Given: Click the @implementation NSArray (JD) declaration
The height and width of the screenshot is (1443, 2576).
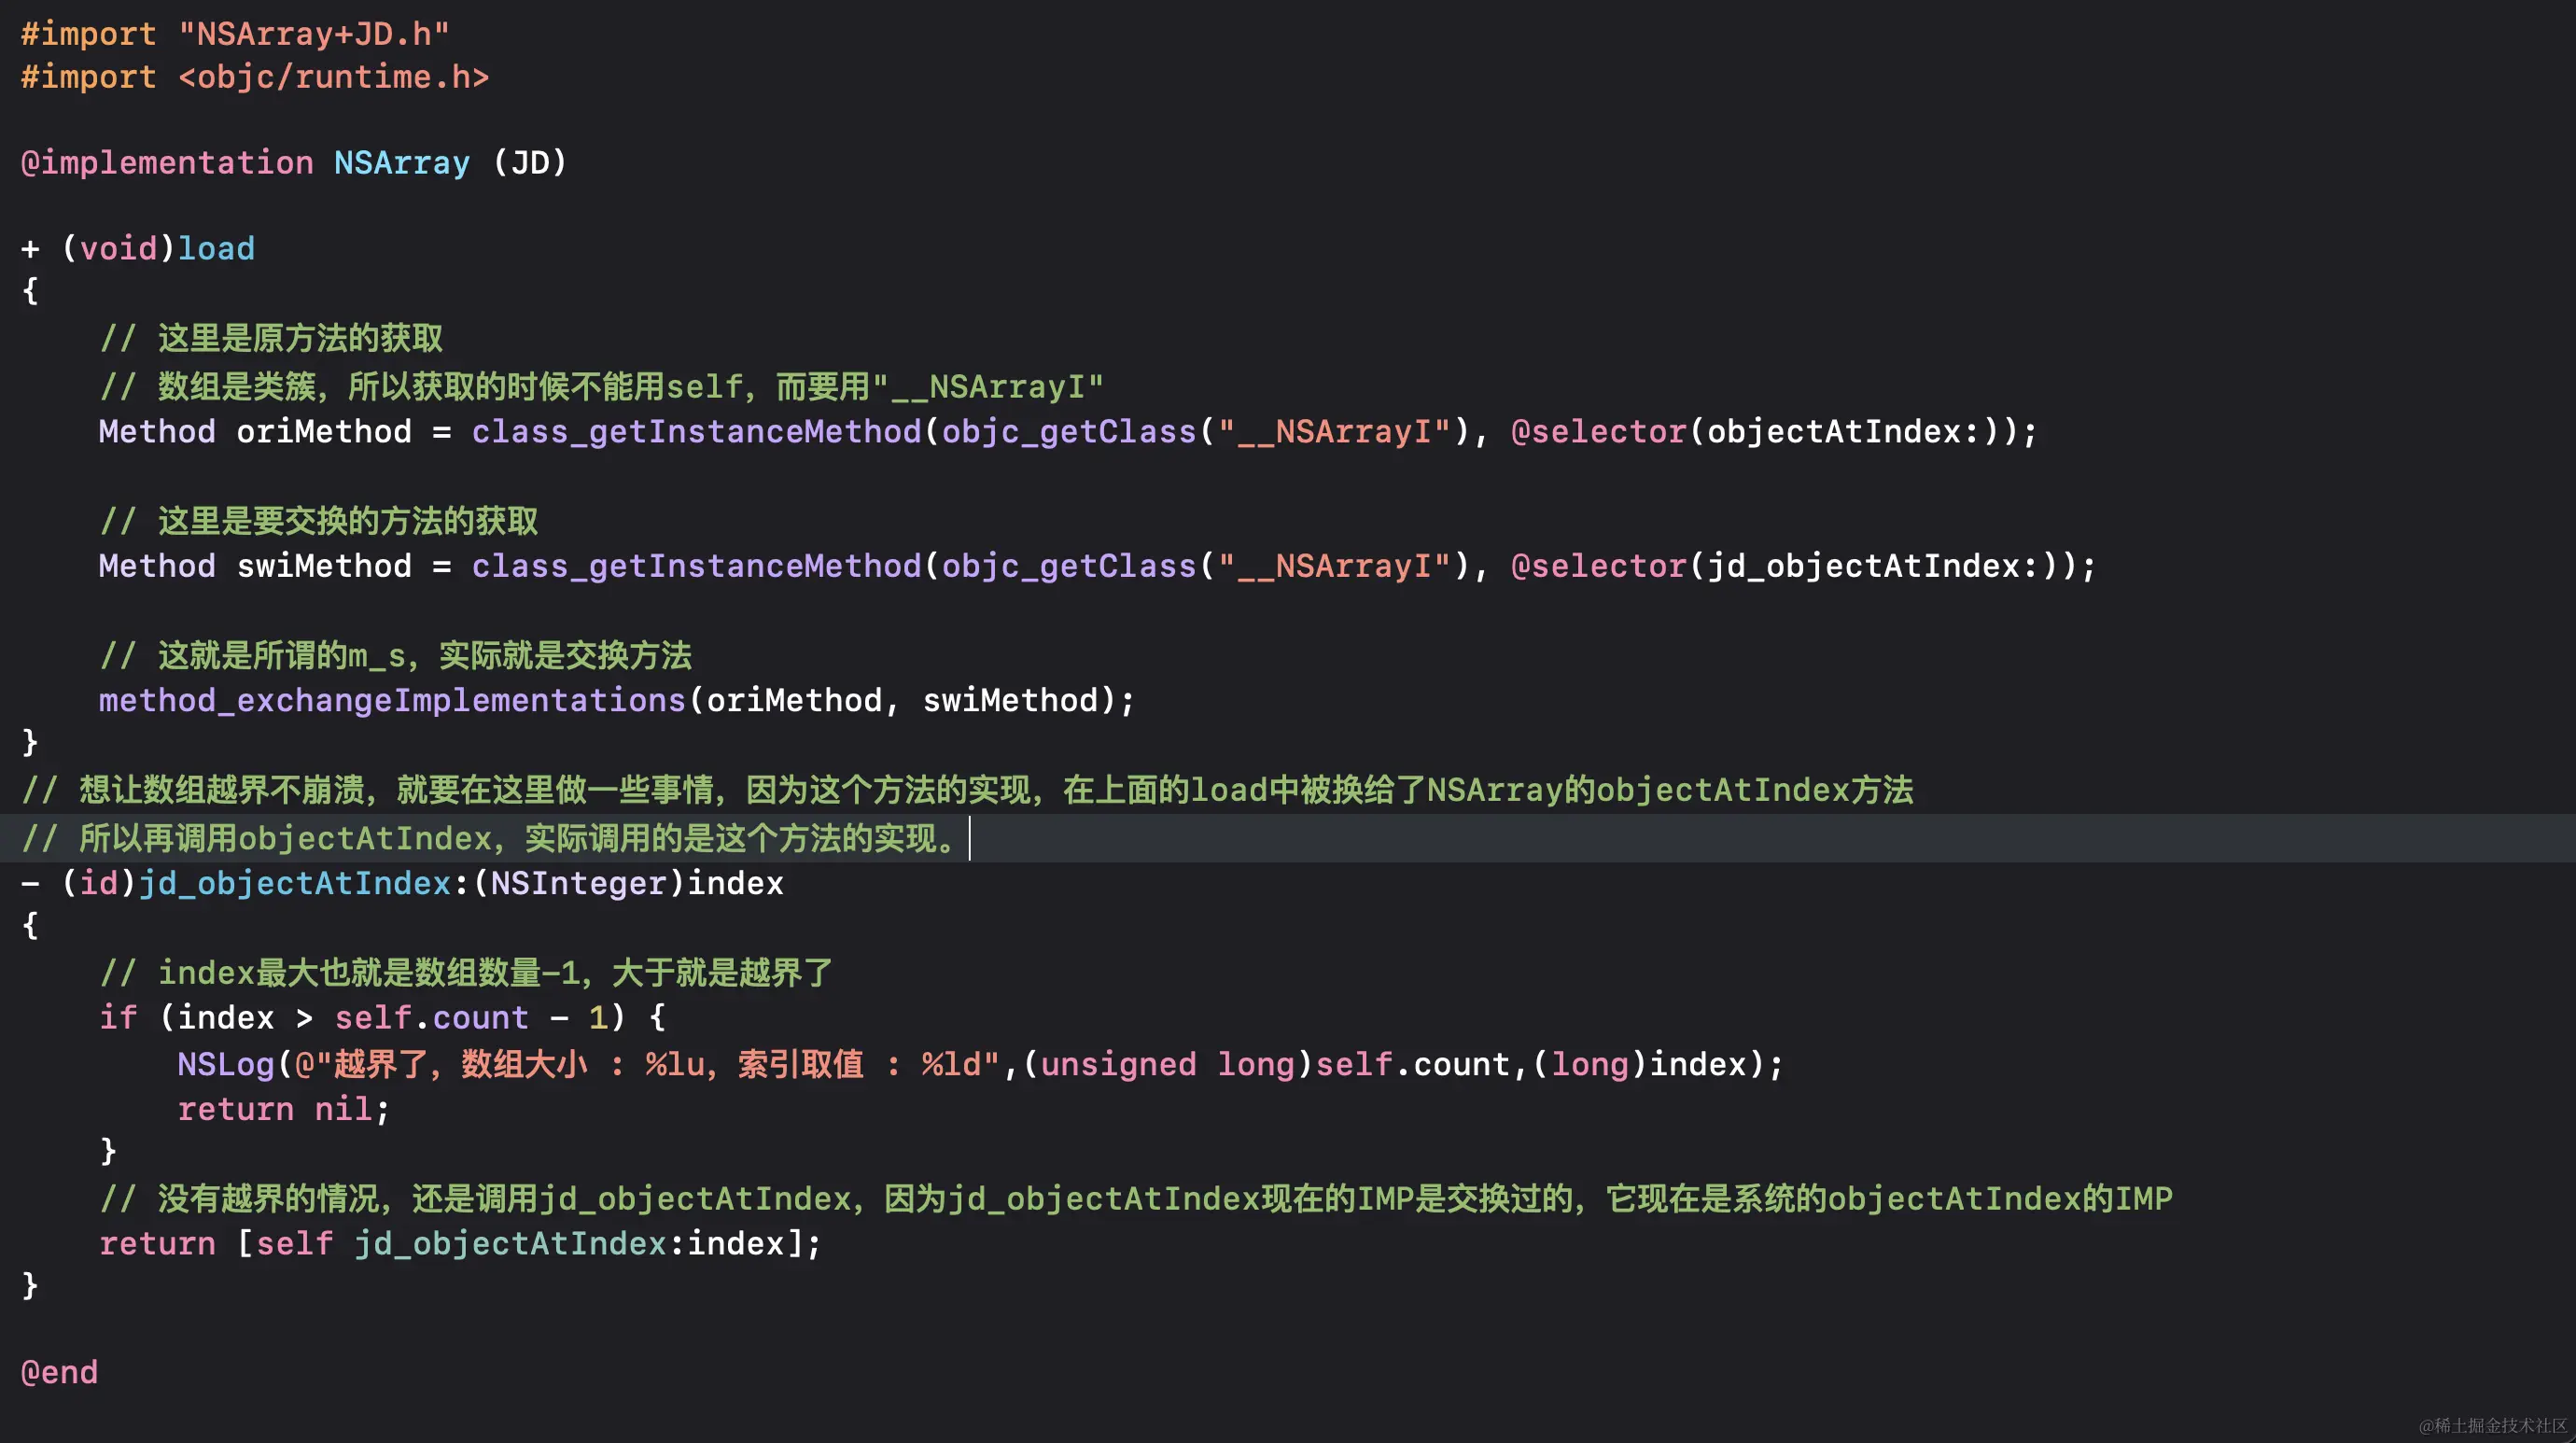Looking at the screenshot, I should [293, 162].
